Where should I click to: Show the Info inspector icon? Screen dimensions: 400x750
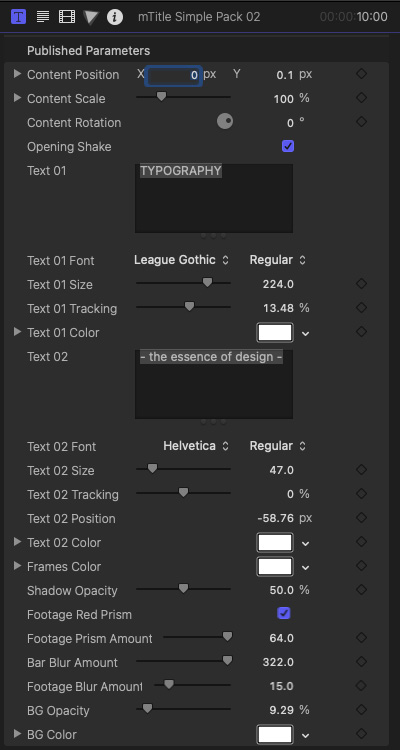point(115,17)
